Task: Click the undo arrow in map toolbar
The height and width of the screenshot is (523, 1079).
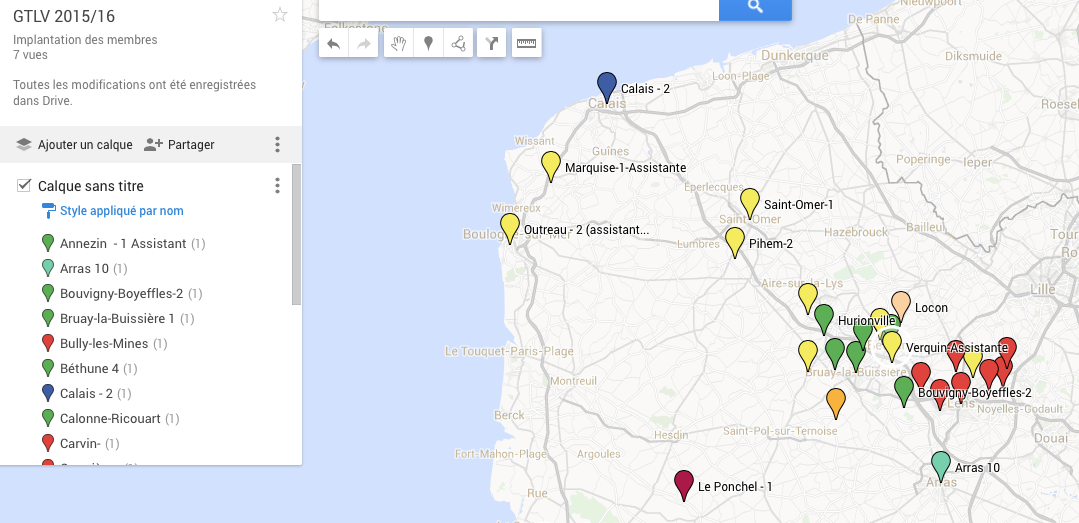Action: [x=334, y=43]
